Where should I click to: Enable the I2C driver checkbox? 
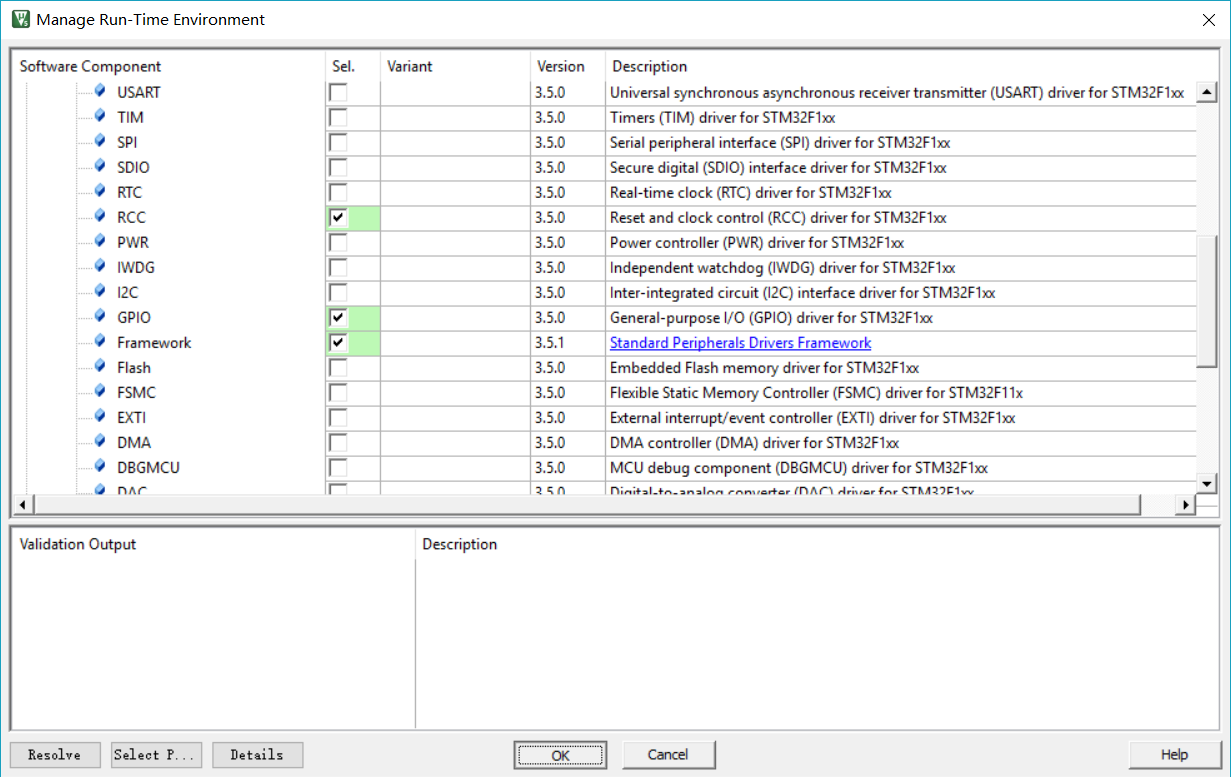point(338,293)
